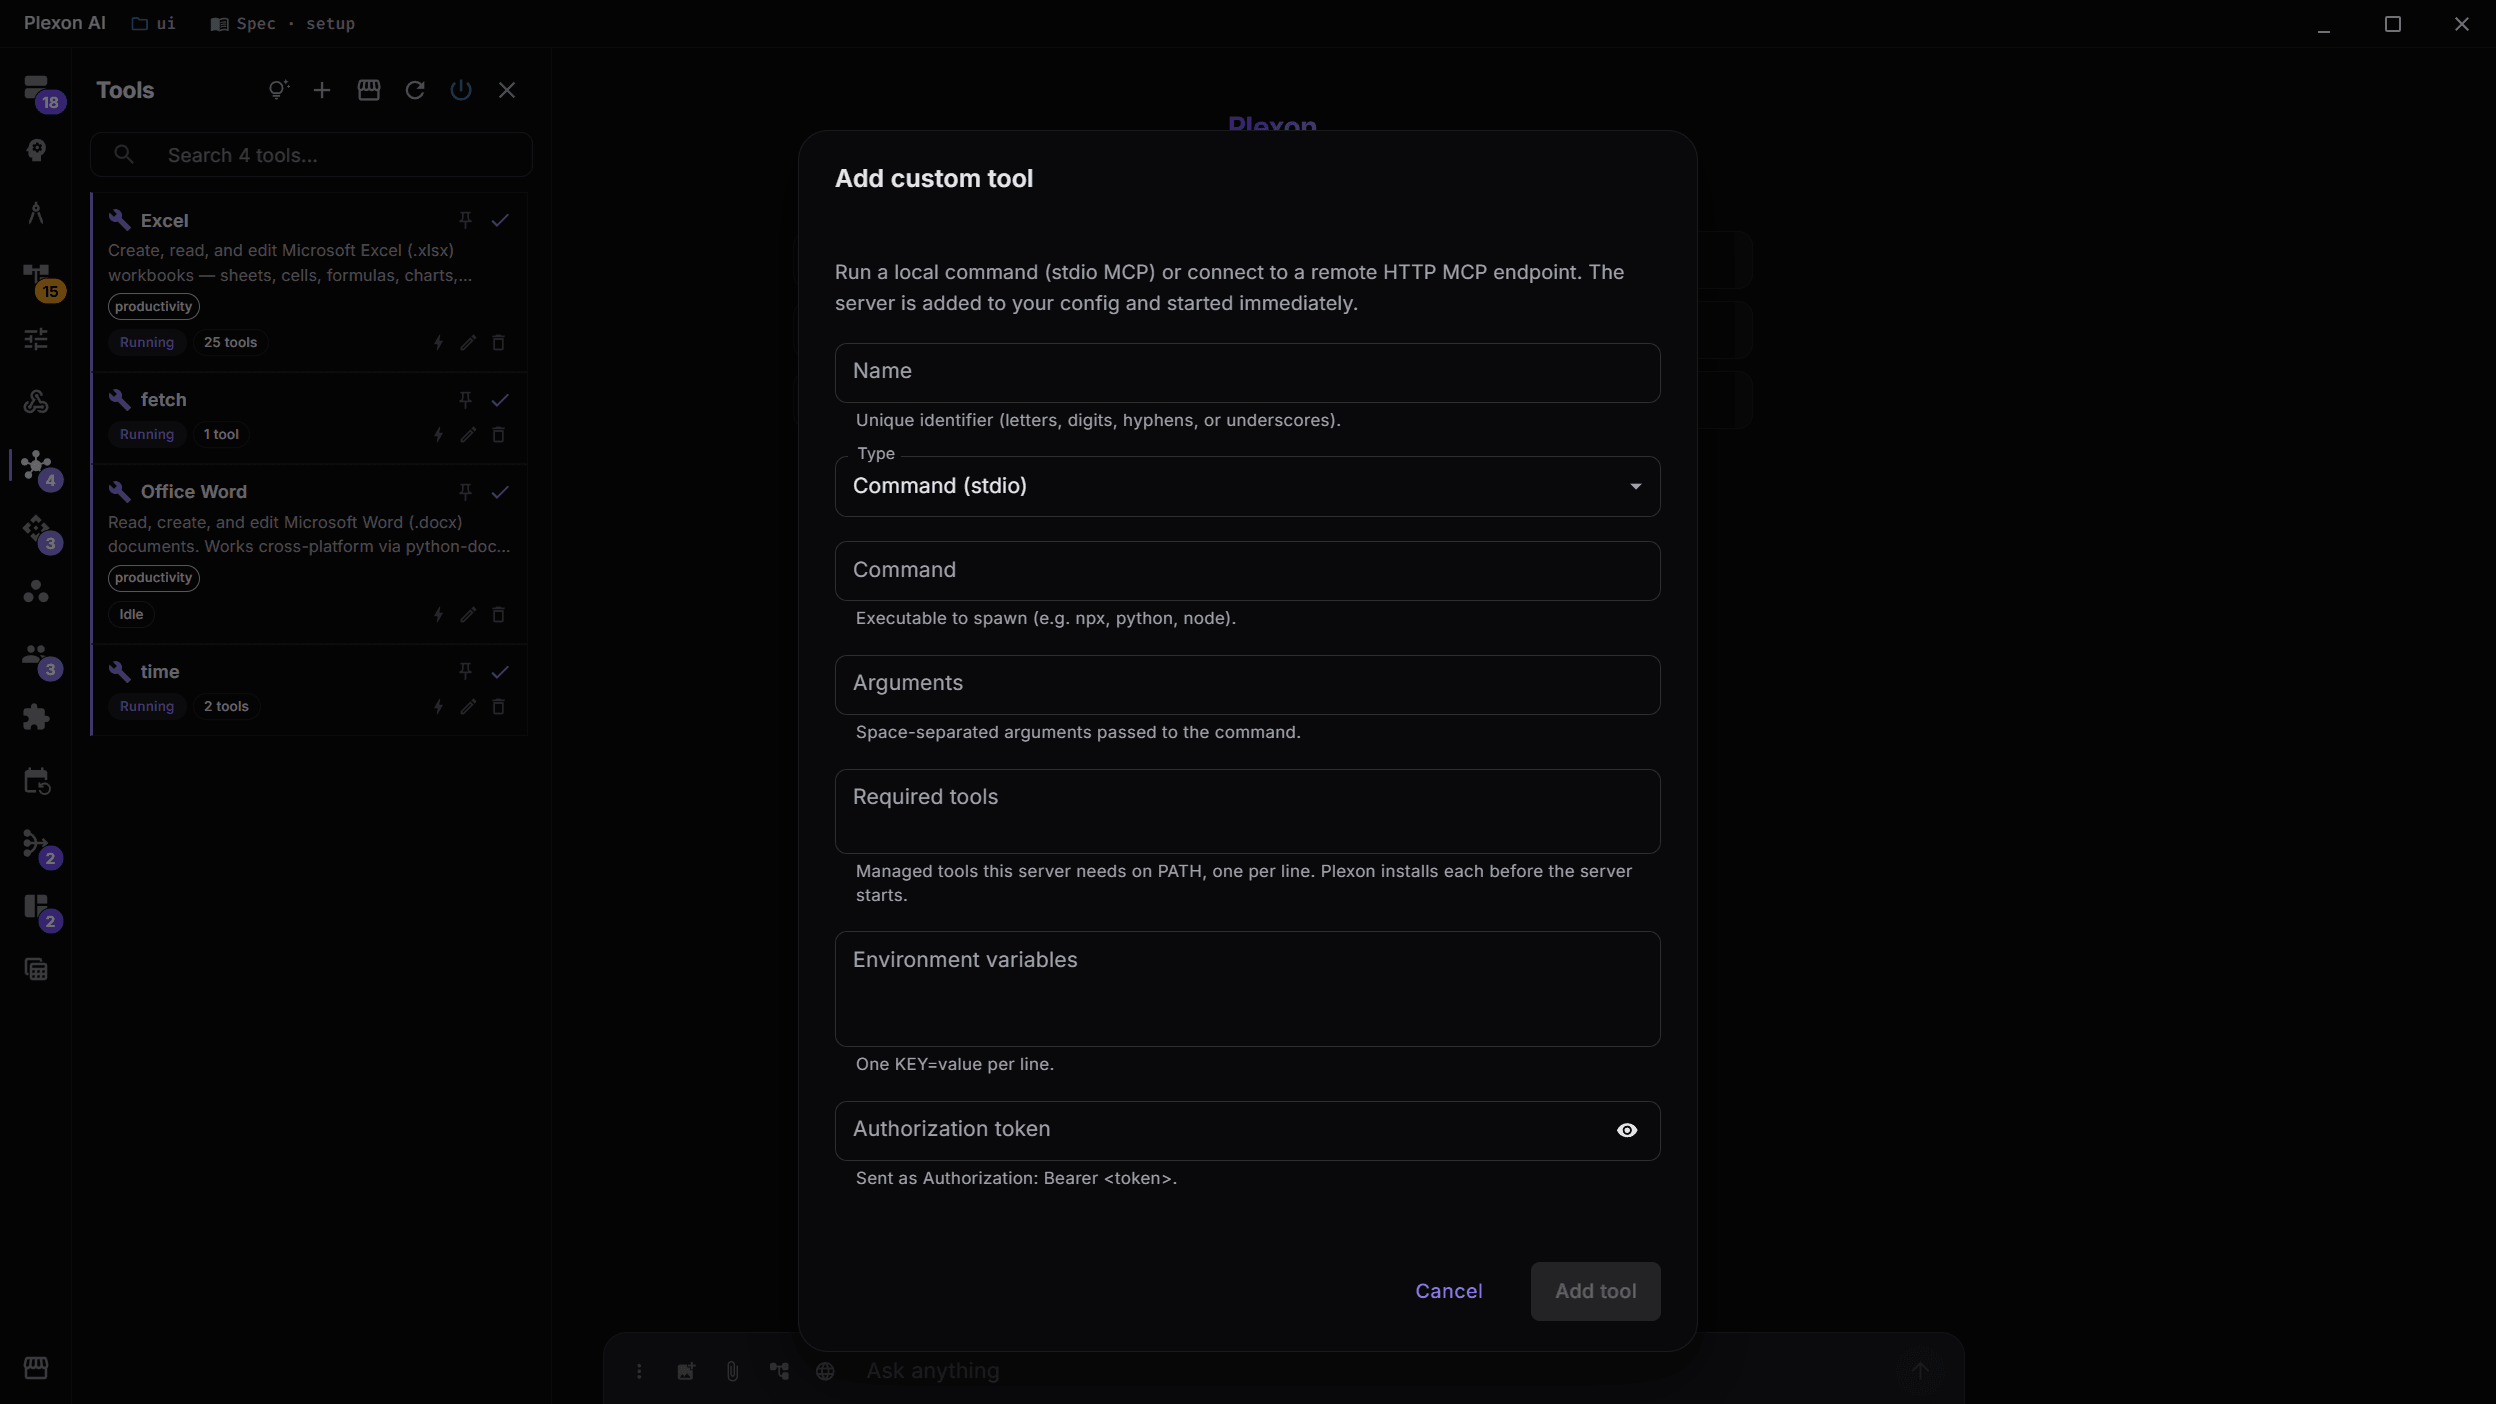Click the 2 tools badge on time

pos(226,707)
